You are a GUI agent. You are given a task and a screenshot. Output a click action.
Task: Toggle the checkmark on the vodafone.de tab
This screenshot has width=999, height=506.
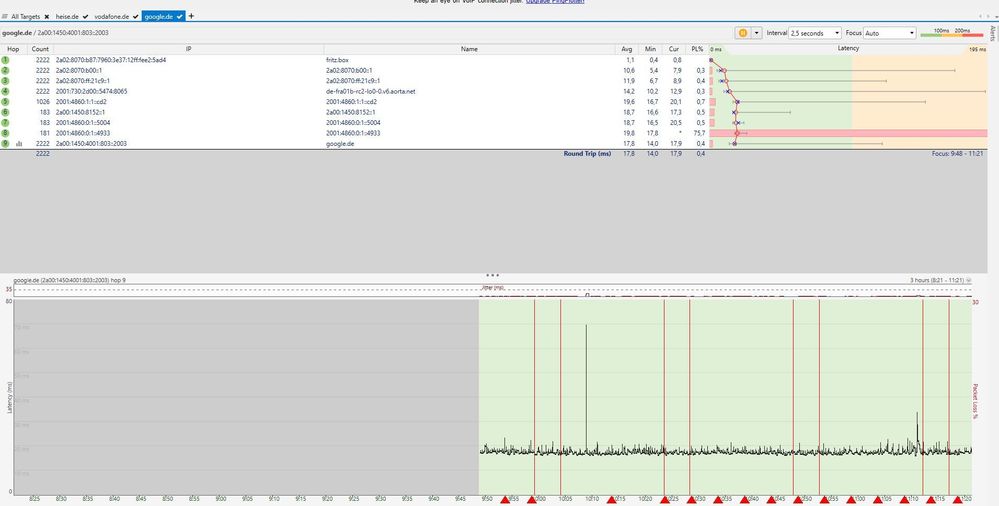point(135,17)
